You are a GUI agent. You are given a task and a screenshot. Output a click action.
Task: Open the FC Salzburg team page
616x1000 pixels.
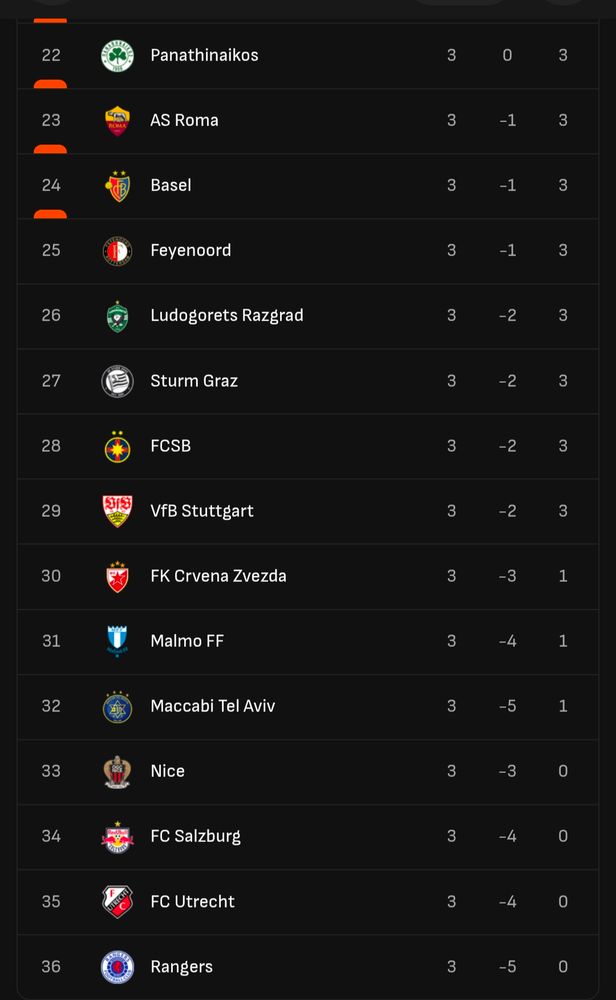point(196,836)
